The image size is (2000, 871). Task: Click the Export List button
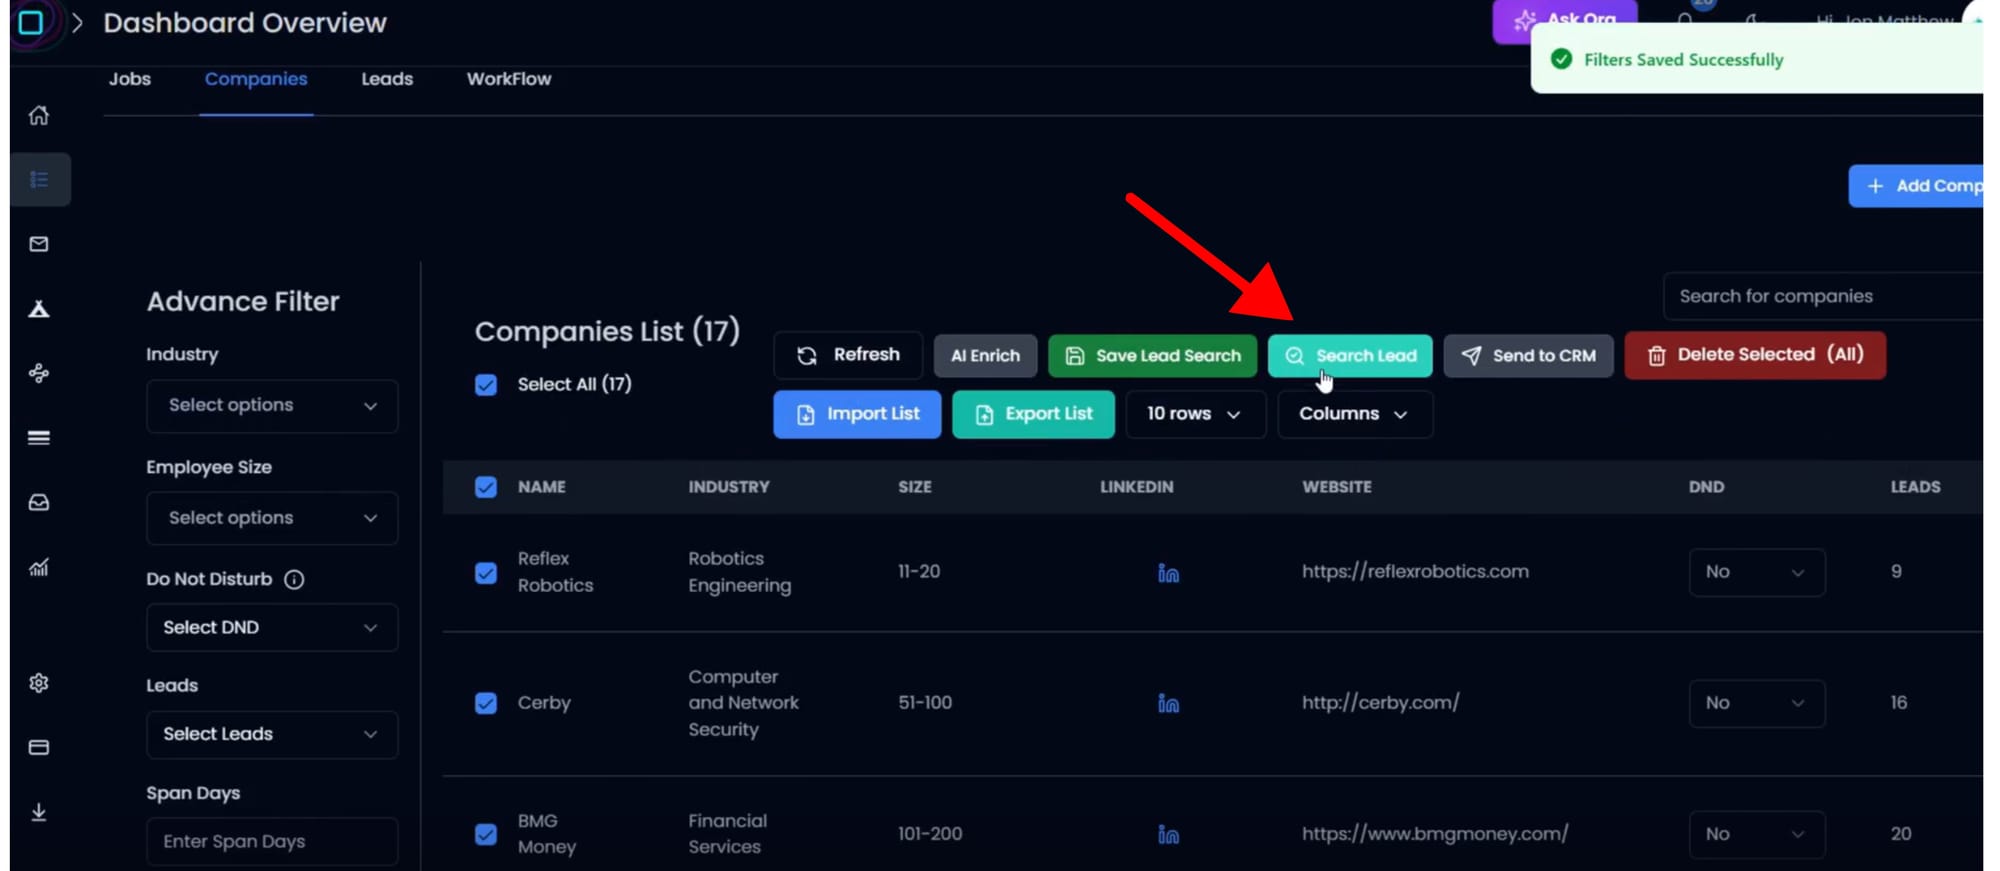(1033, 414)
